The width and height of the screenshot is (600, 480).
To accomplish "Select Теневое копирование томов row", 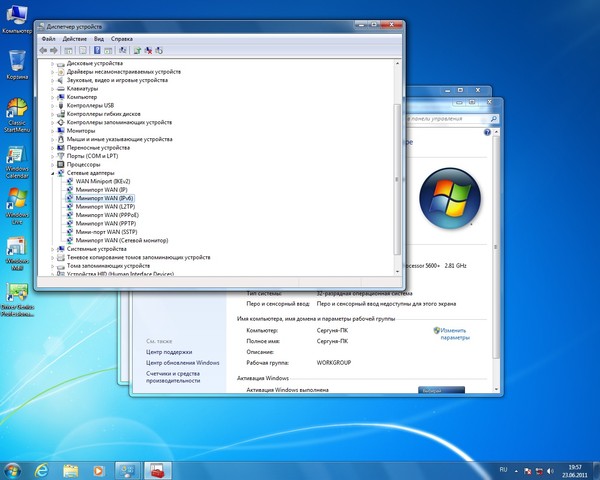I will point(138,258).
